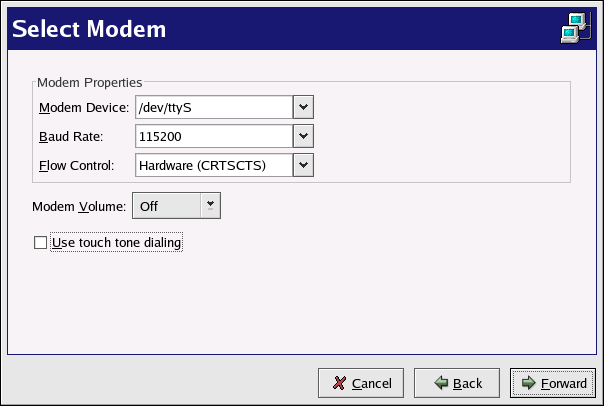Viewport: 604px width, 406px height.
Task: Expand the Flow Control dropdown arrow
Action: [x=304, y=165]
